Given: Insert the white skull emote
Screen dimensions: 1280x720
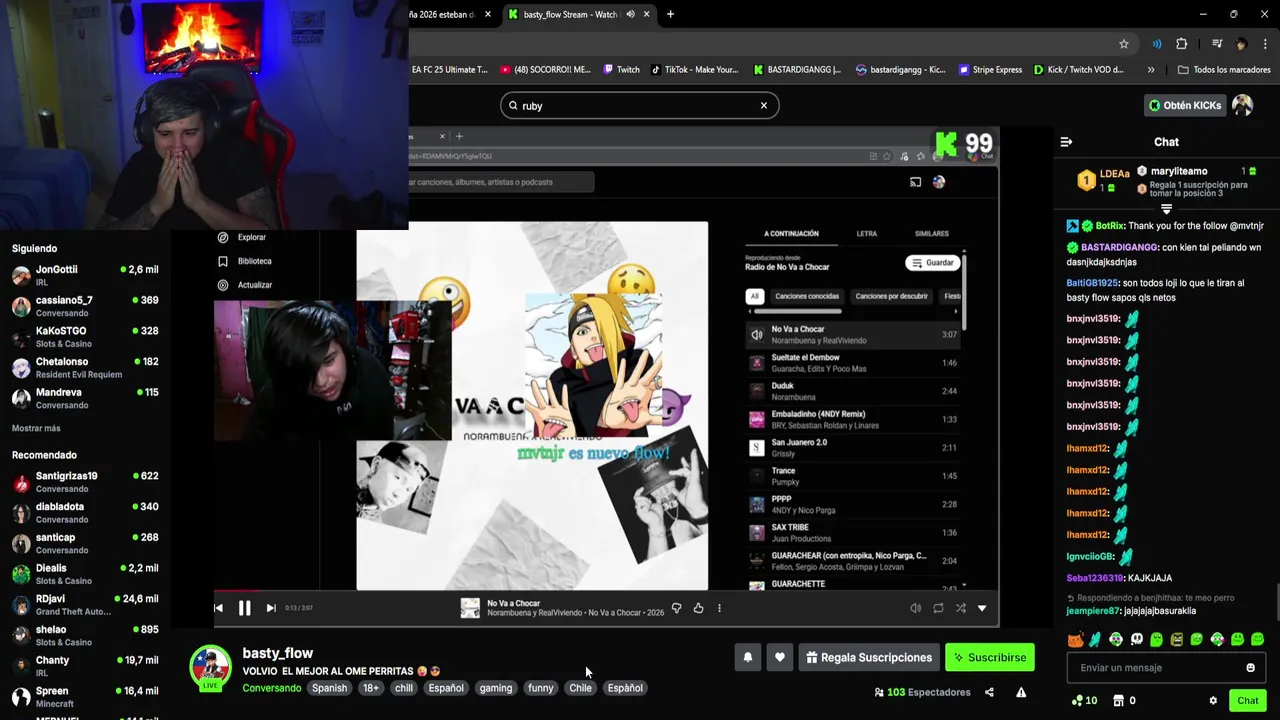Looking at the screenshot, I should 1136,639.
